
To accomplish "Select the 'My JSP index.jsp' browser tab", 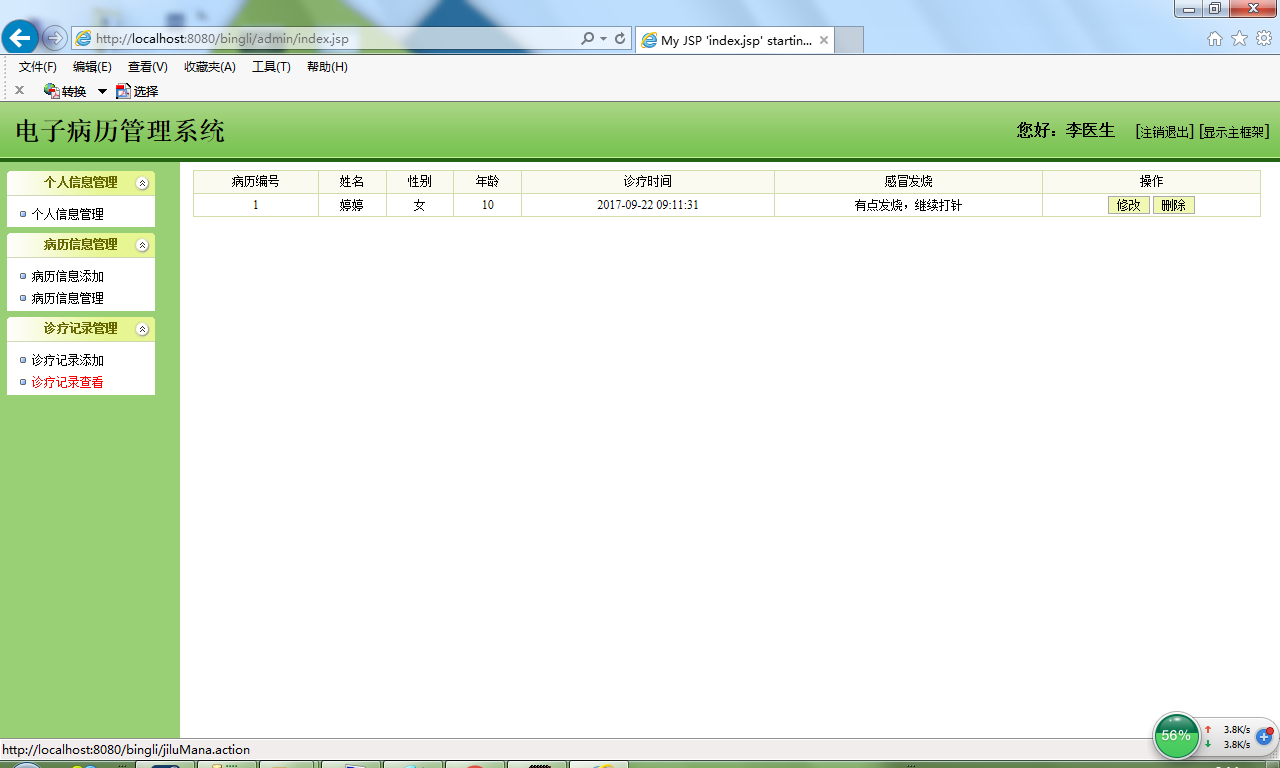I will point(734,40).
